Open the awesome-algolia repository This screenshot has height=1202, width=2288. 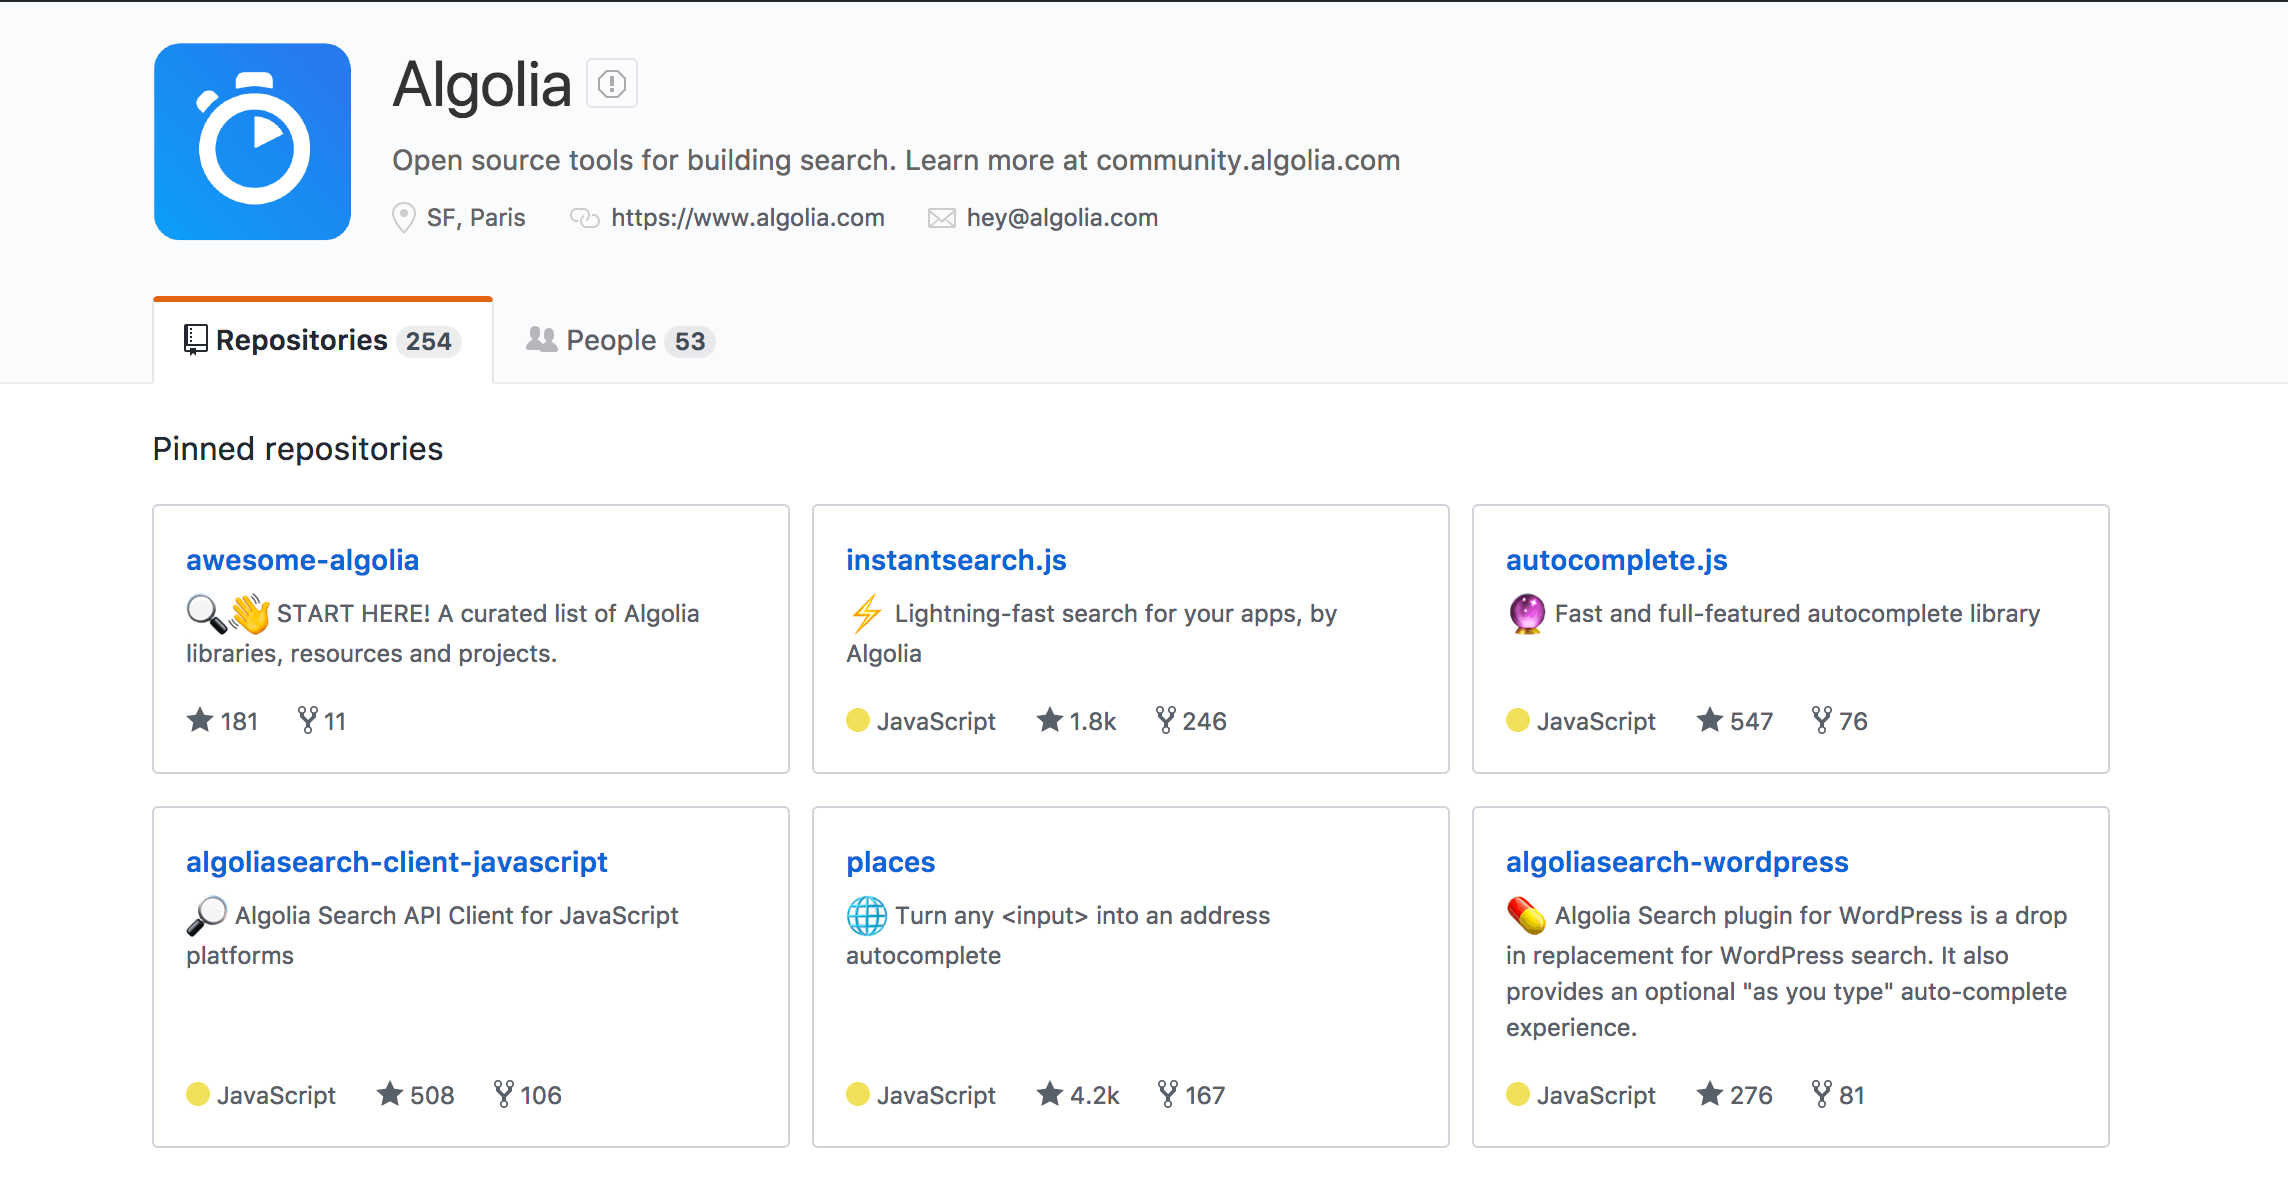tap(302, 560)
